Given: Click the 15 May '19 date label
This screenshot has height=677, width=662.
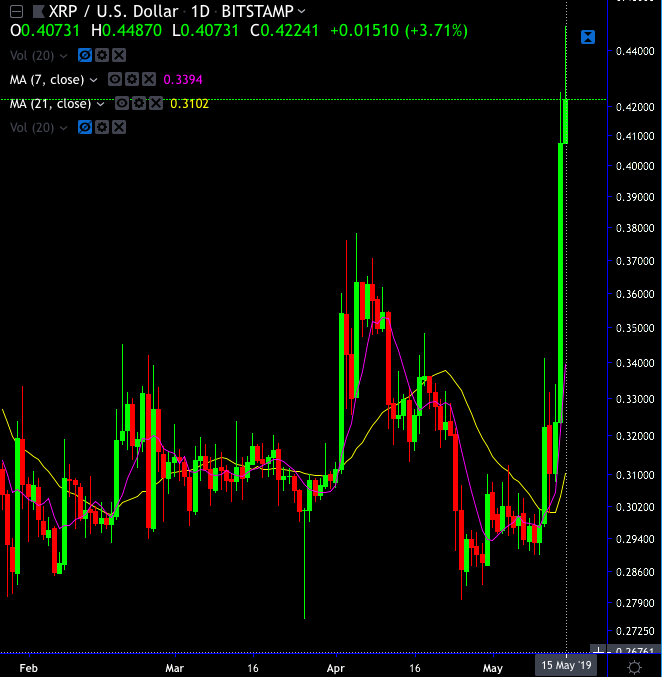Looking at the screenshot, I should (x=566, y=665).
